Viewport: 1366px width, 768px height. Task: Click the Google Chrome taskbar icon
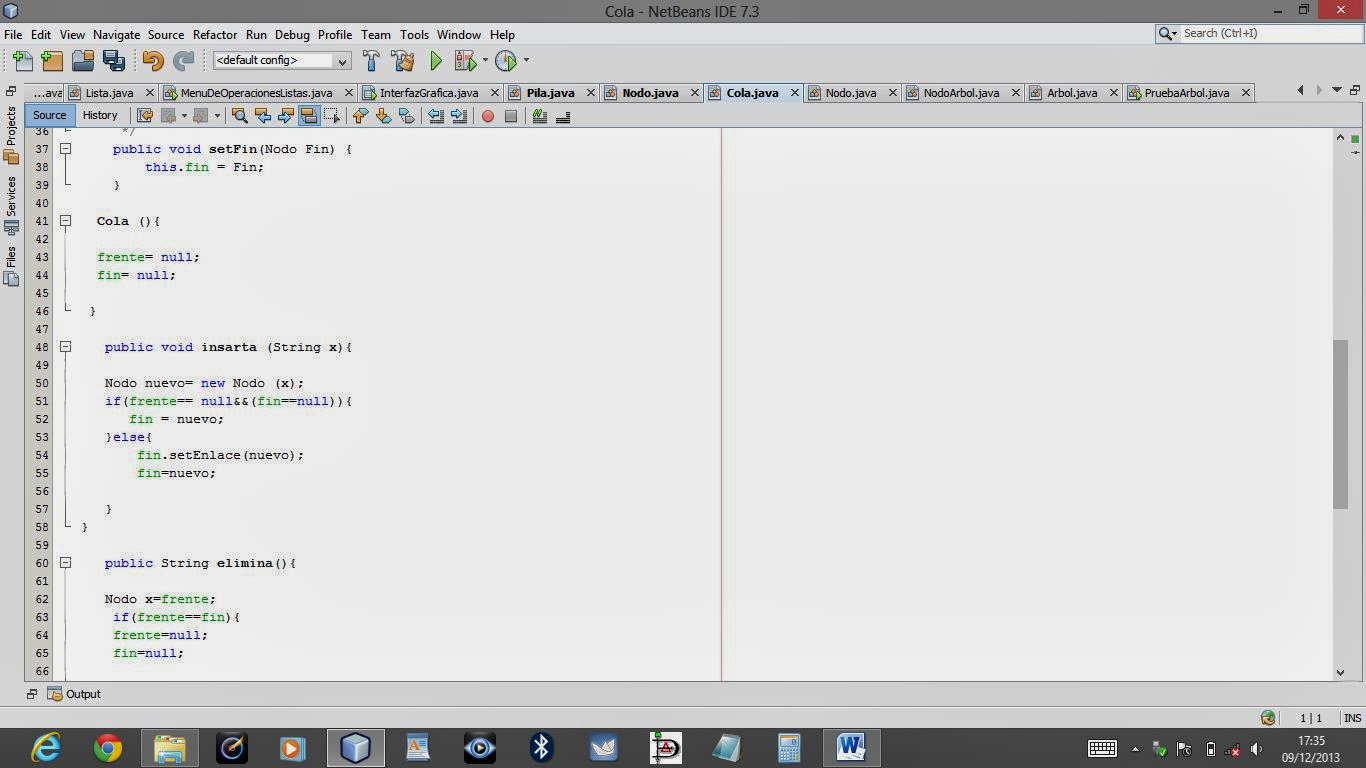[108, 747]
